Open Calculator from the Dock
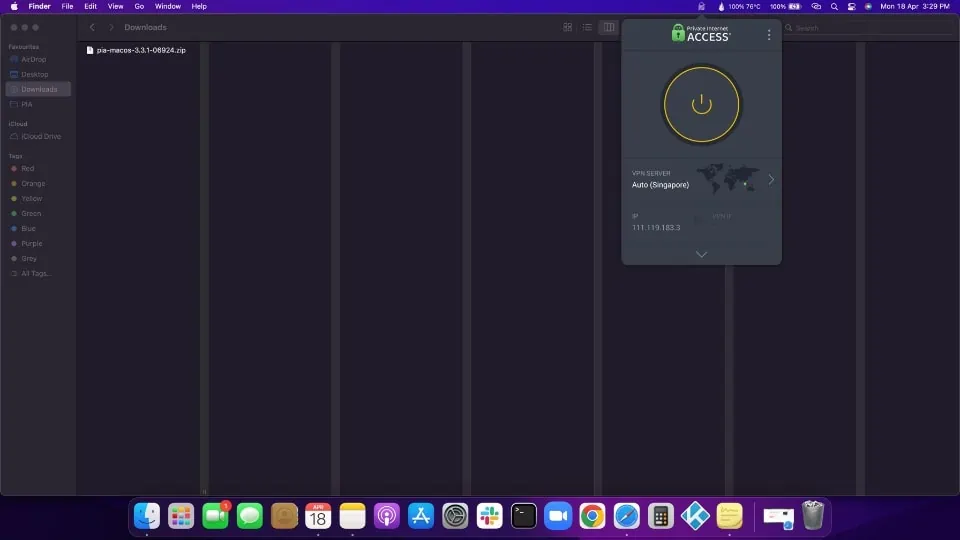 pyautogui.click(x=661, y=516)
